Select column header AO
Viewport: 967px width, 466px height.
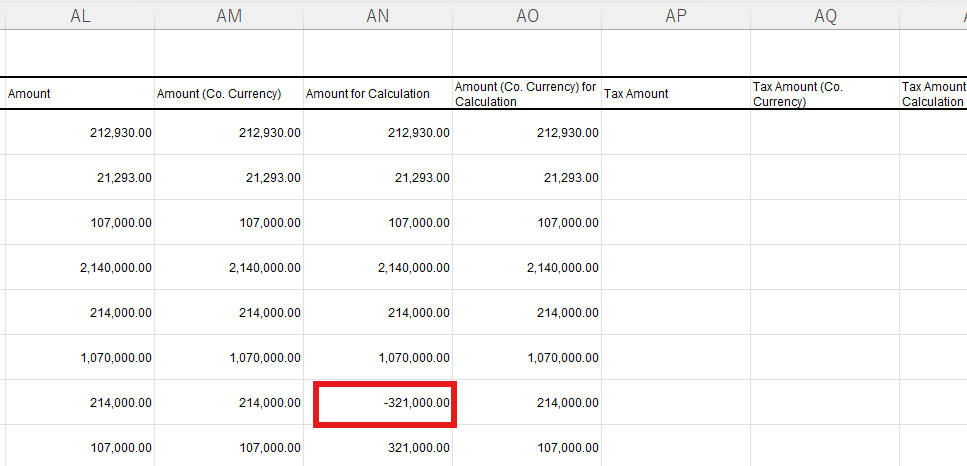tap(527, 16)
